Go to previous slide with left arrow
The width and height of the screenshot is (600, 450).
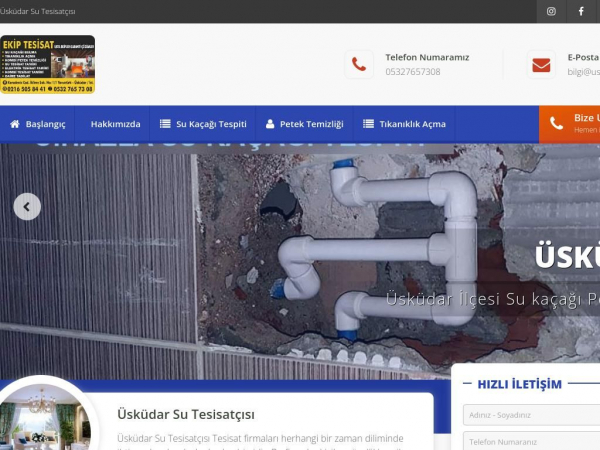tap(27, 207)
